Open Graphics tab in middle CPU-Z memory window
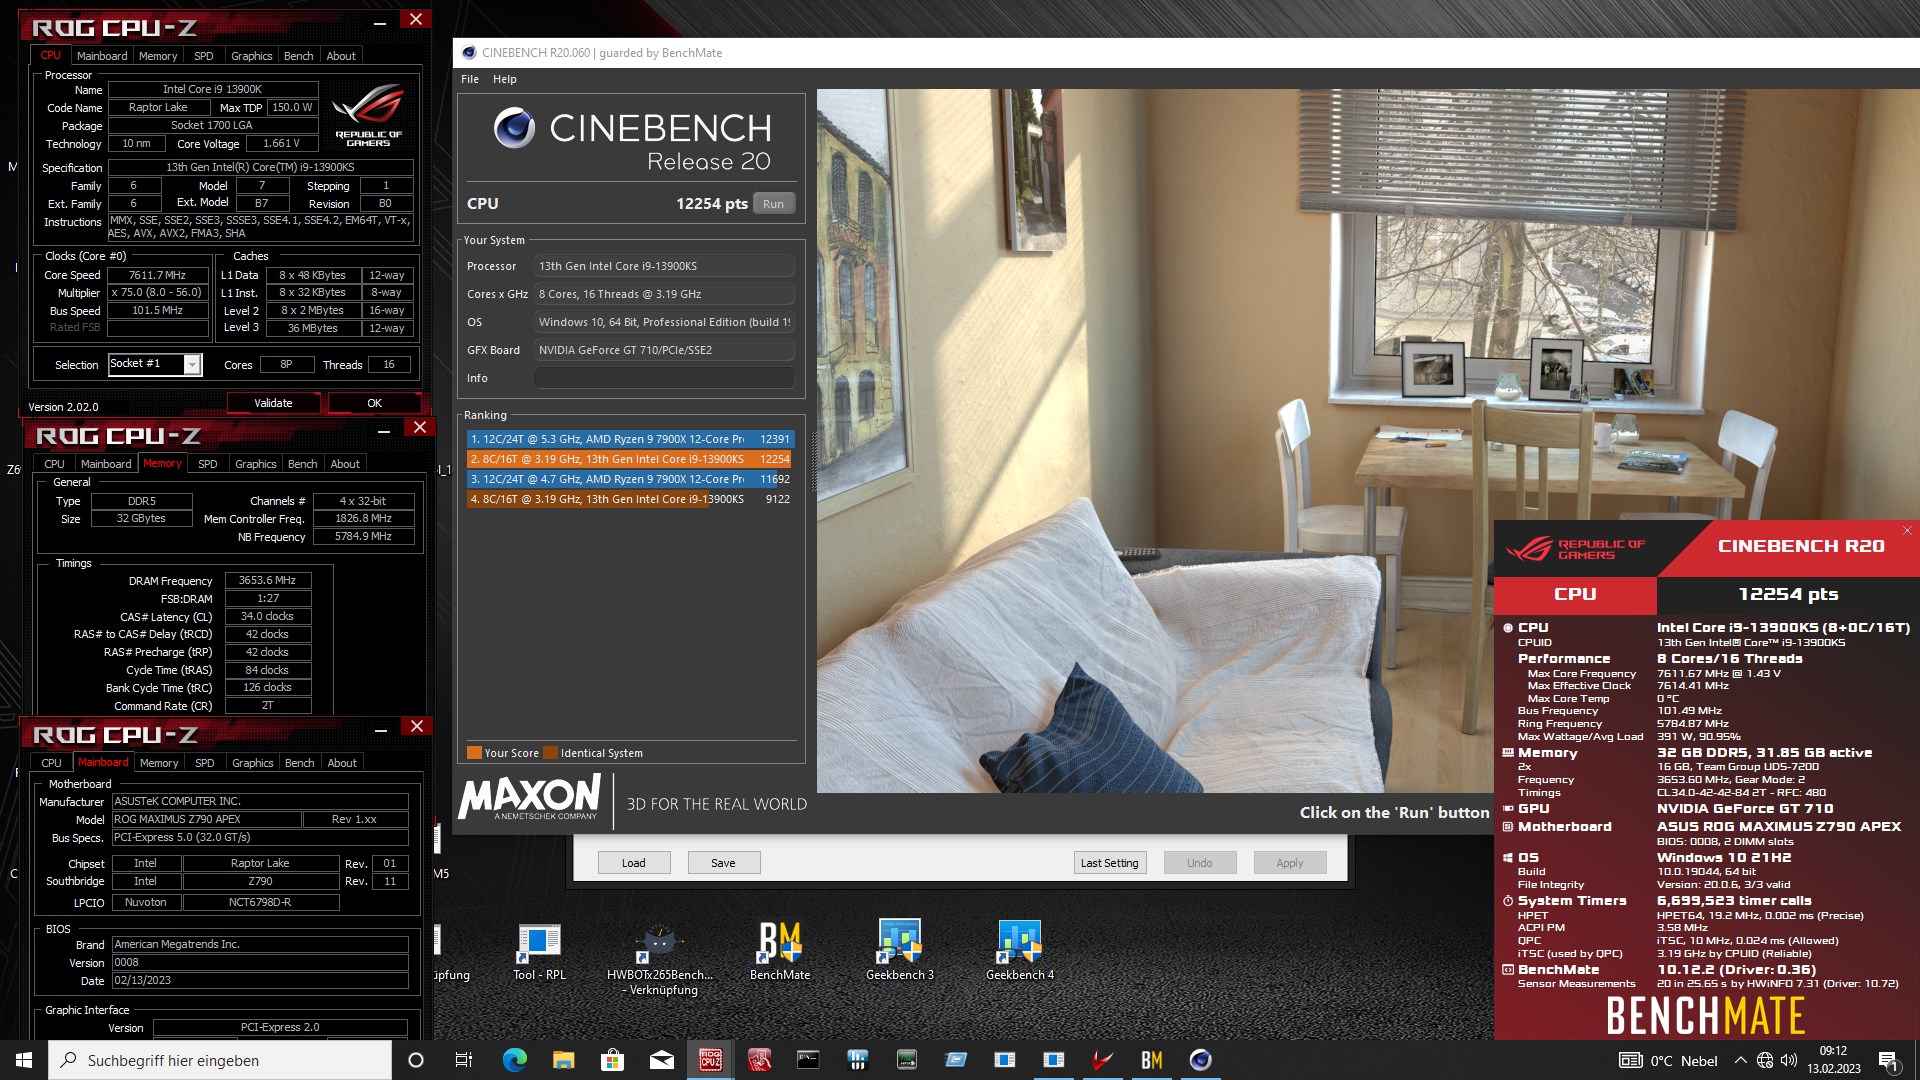 tap(255, 464)
